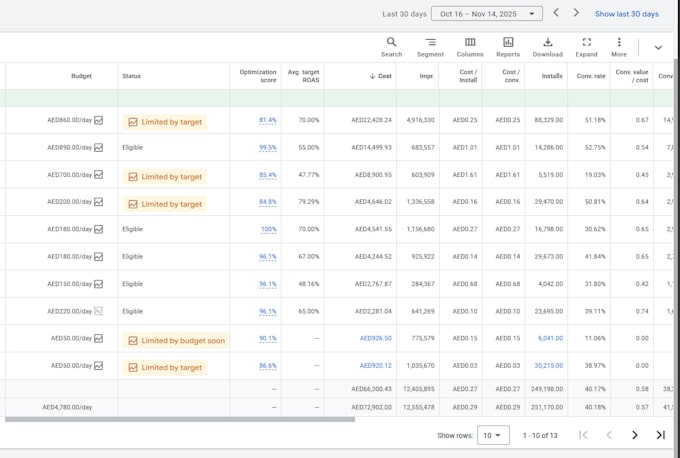
Task: Open the 99.5% optimization score
Action: tap(268, 147)
